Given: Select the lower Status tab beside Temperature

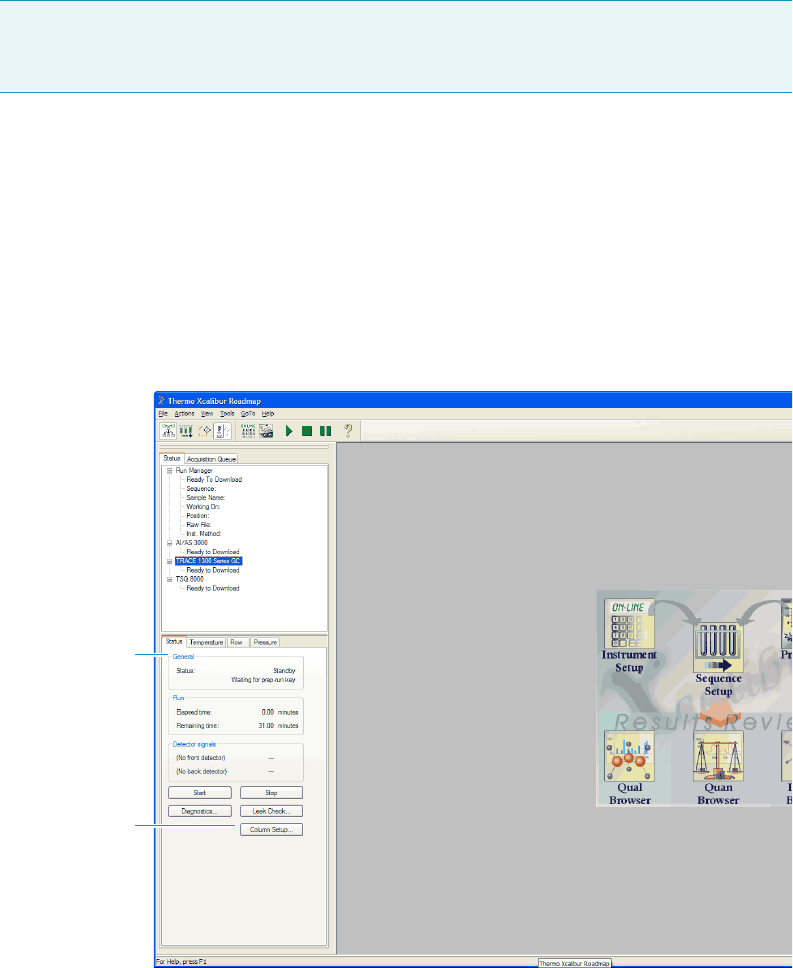Looking at the screenshot, I should click(173, 641).
